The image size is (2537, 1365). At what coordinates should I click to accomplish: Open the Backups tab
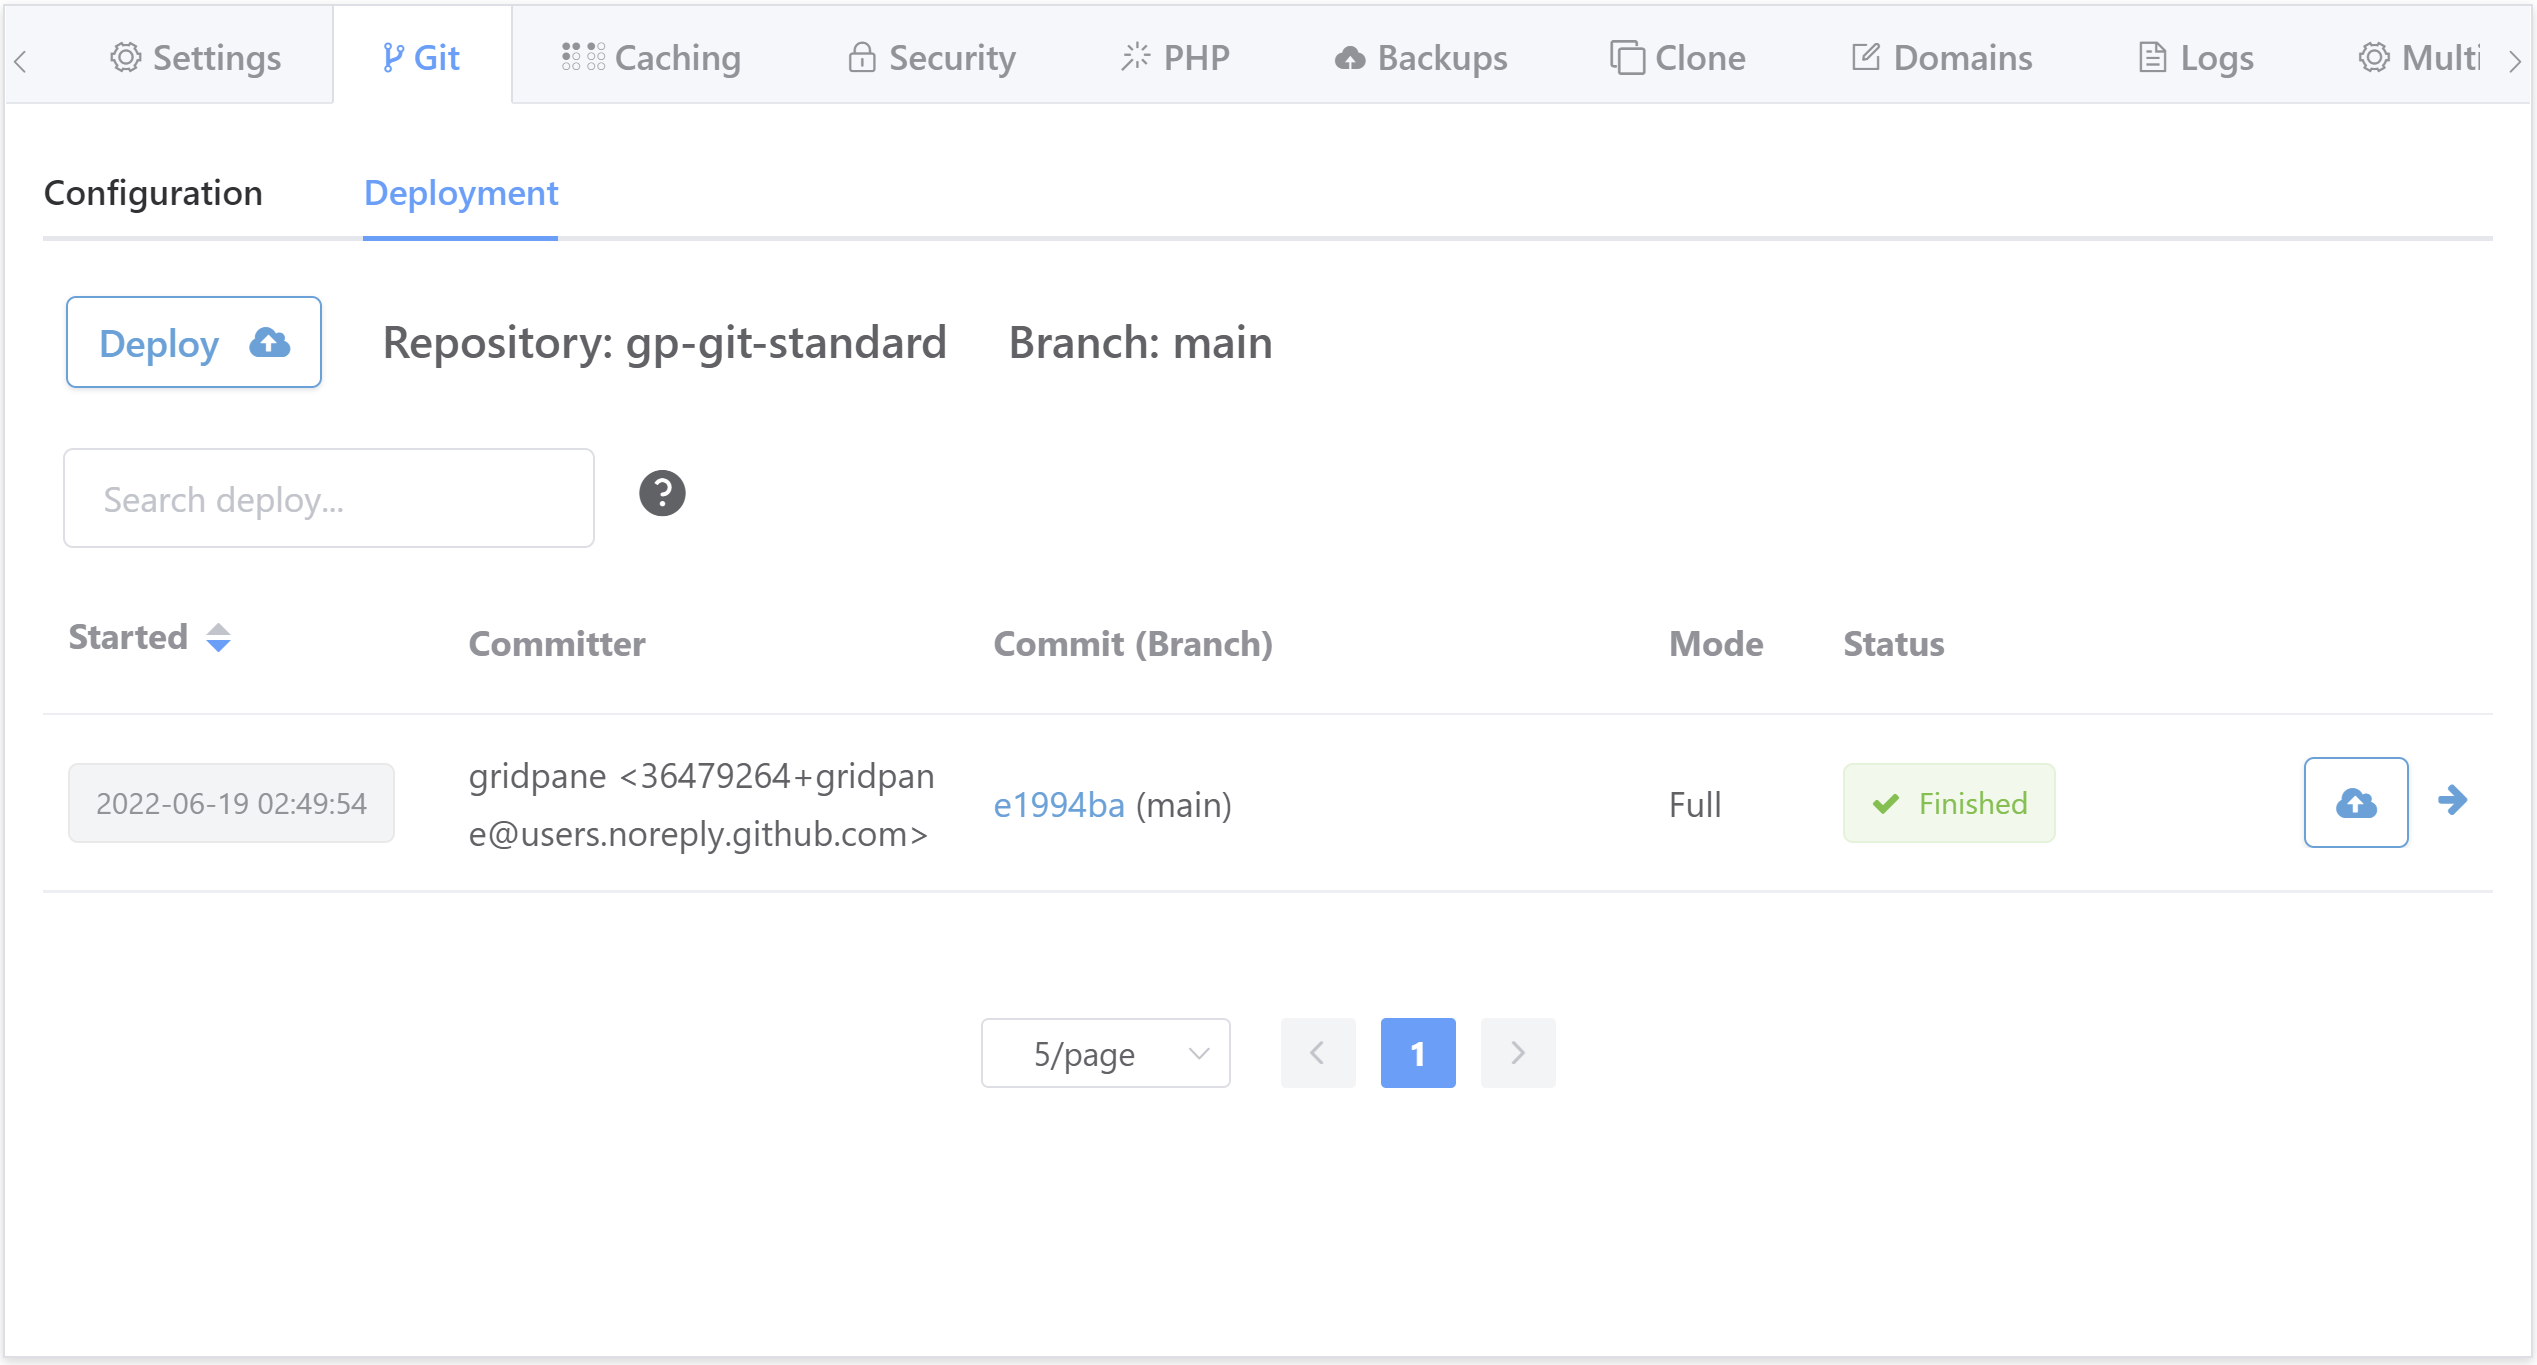(x=1420, y=58)
